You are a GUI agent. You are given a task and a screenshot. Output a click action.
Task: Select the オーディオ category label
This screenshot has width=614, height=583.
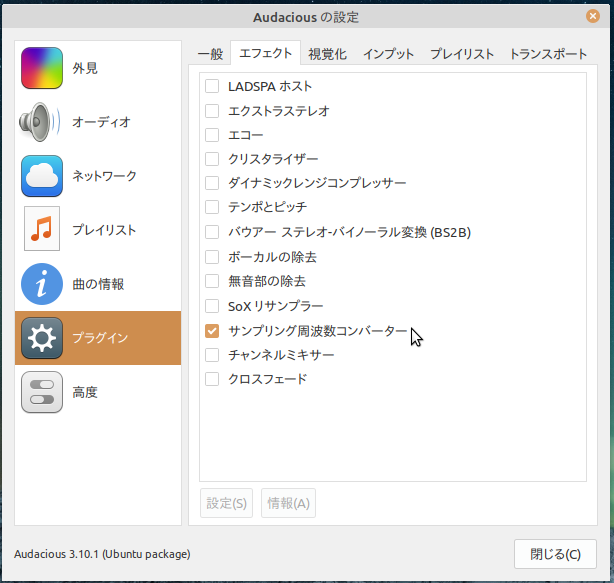(101, 122)
